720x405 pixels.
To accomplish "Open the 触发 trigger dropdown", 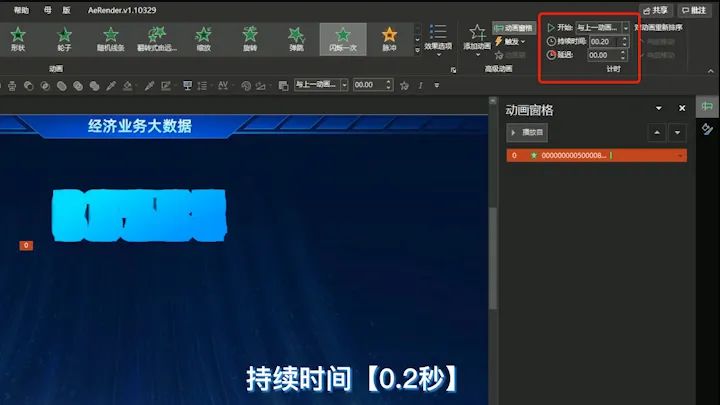I will [x=510, y=42].
